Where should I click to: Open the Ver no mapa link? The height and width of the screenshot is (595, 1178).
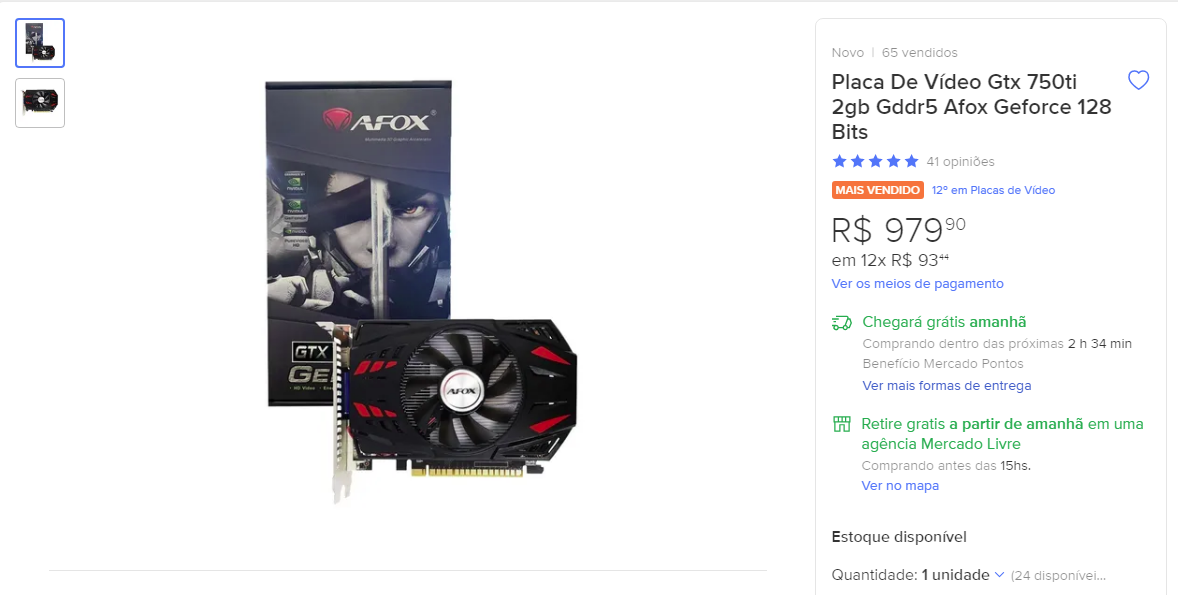[900, 485]
